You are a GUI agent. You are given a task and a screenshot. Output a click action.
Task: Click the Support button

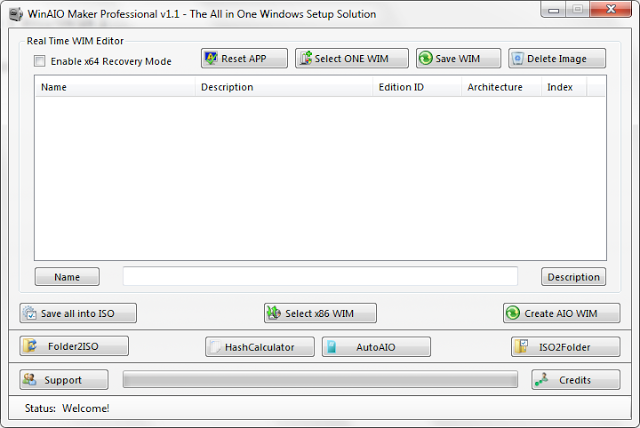64,380
